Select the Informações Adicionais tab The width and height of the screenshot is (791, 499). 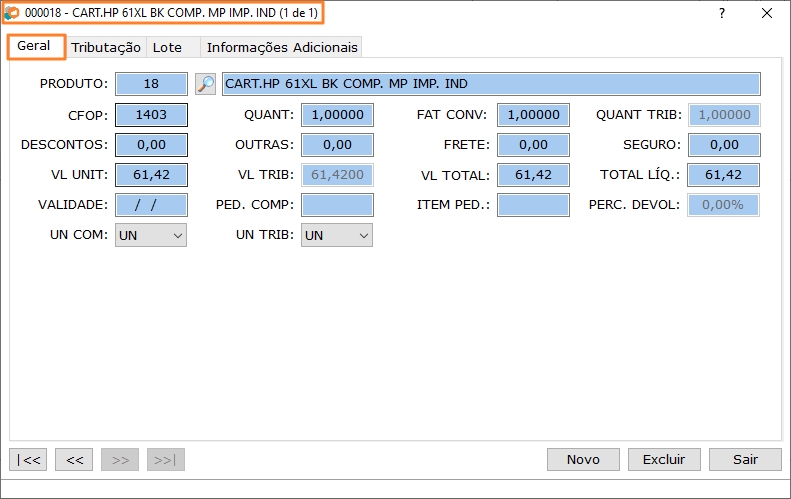281,47
